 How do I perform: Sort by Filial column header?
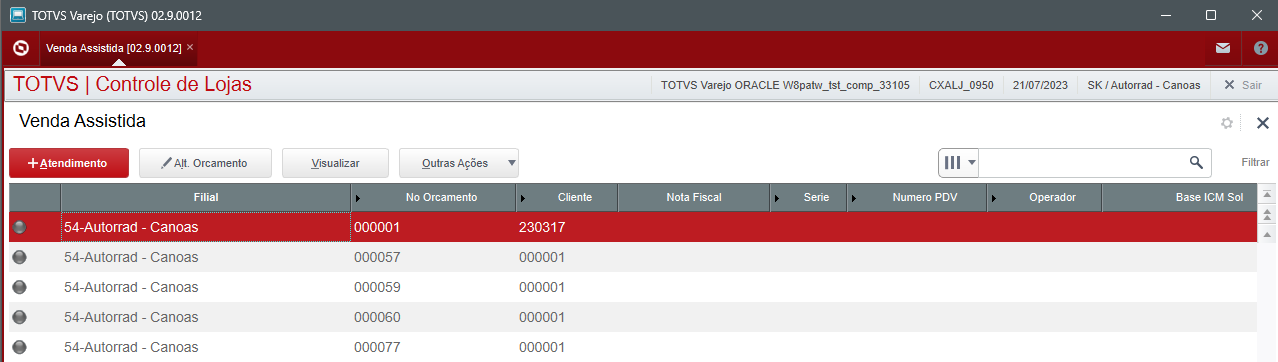[x=206, y=198]
